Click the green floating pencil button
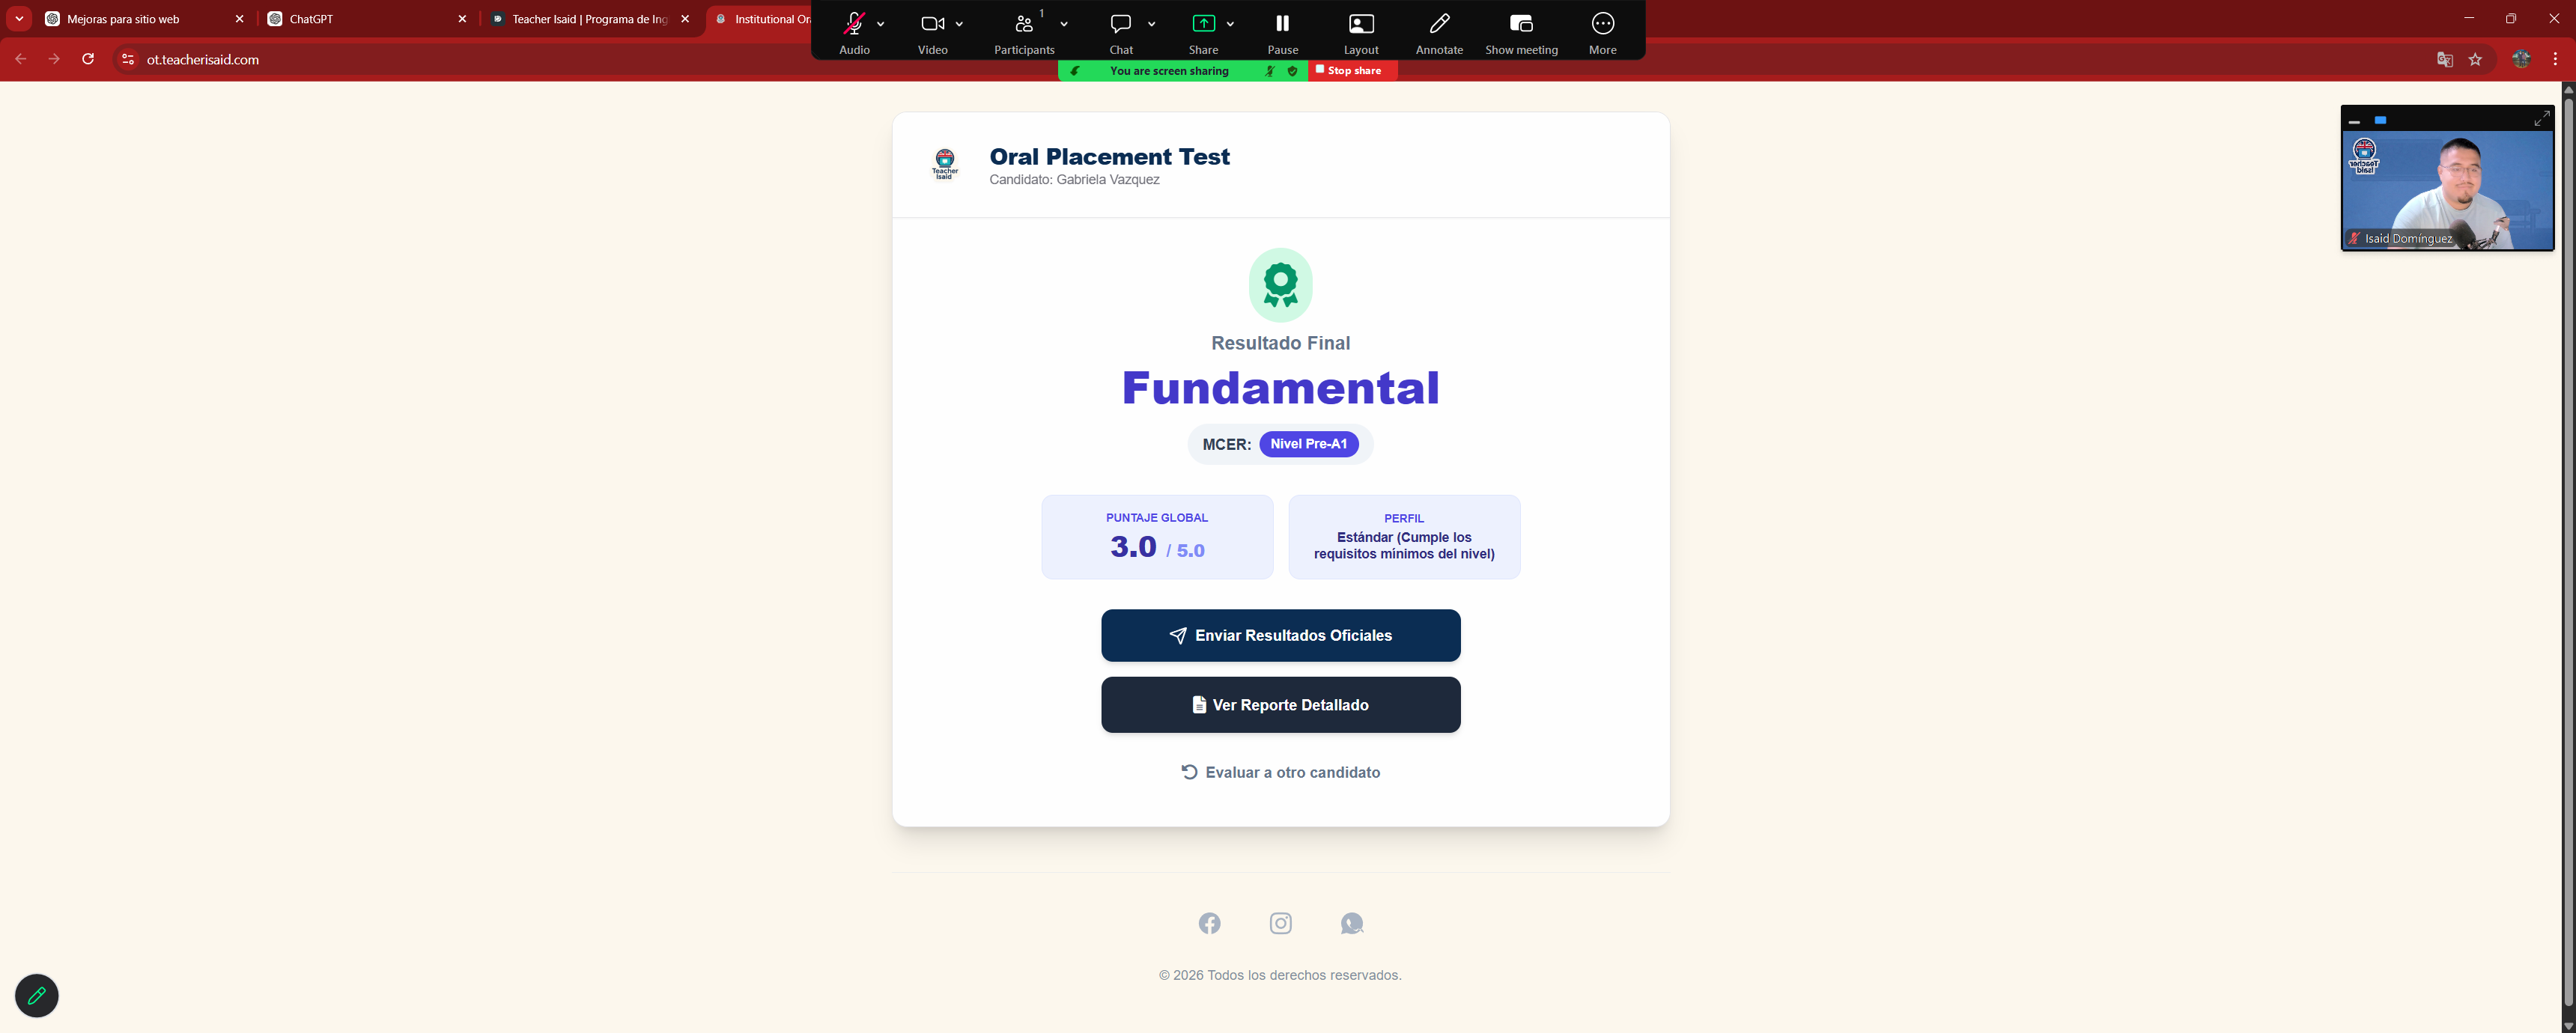This screenshot has width=2576, height=1033. pos(37,995)
